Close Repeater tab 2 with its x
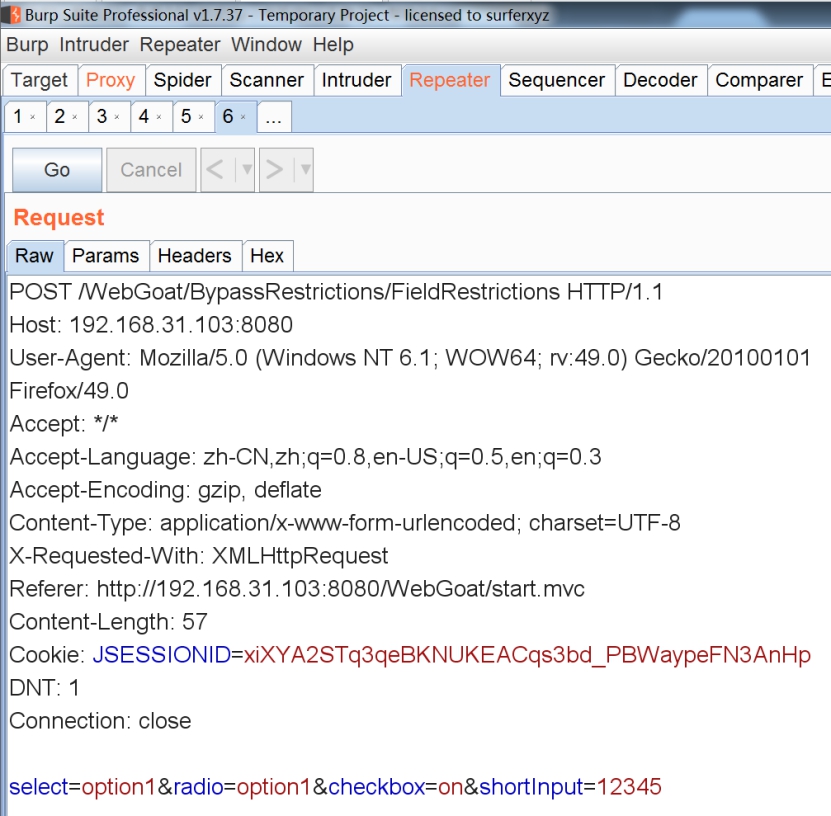 [75, 117]
